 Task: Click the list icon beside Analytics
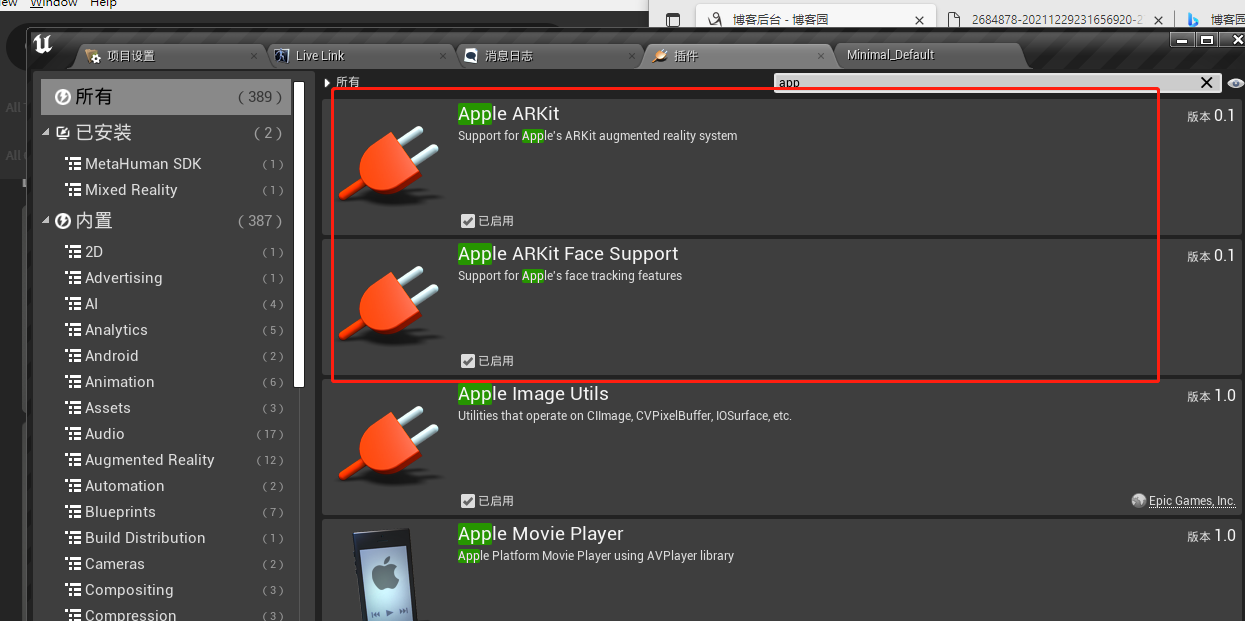point(73,330)
